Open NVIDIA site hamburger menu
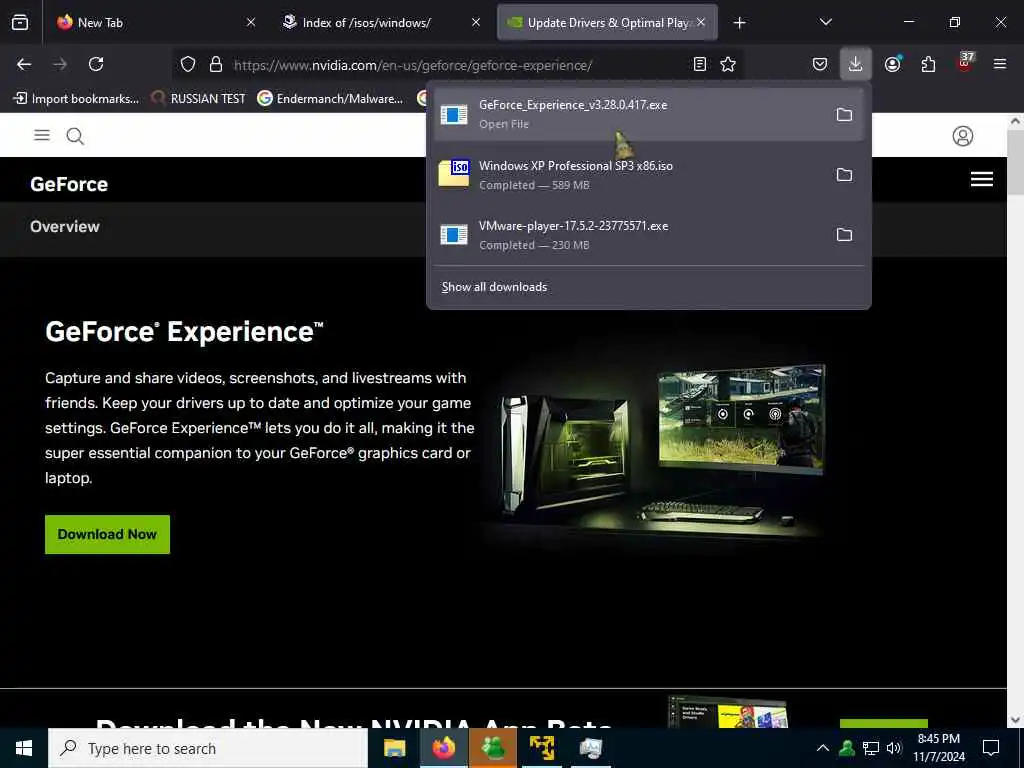Viewport: 1024px width, 768px height. [42, 135]
